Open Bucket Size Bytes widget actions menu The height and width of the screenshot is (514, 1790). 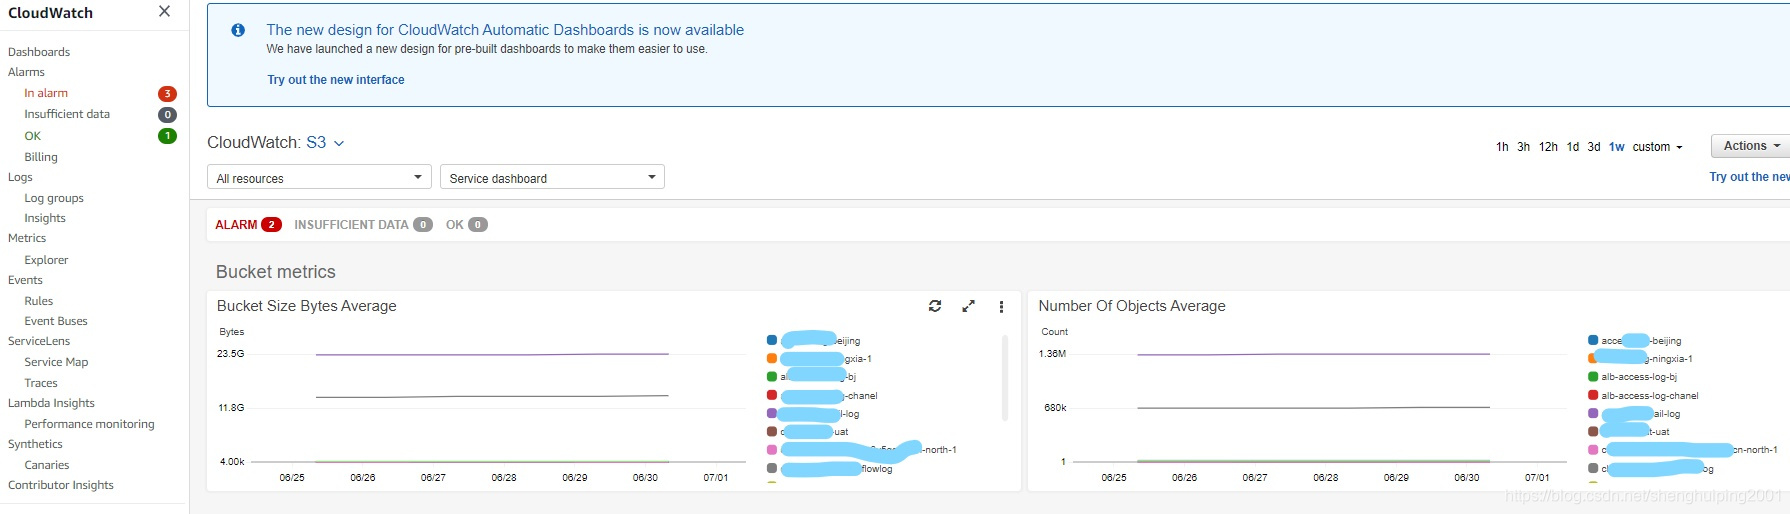click(1001, 307)
